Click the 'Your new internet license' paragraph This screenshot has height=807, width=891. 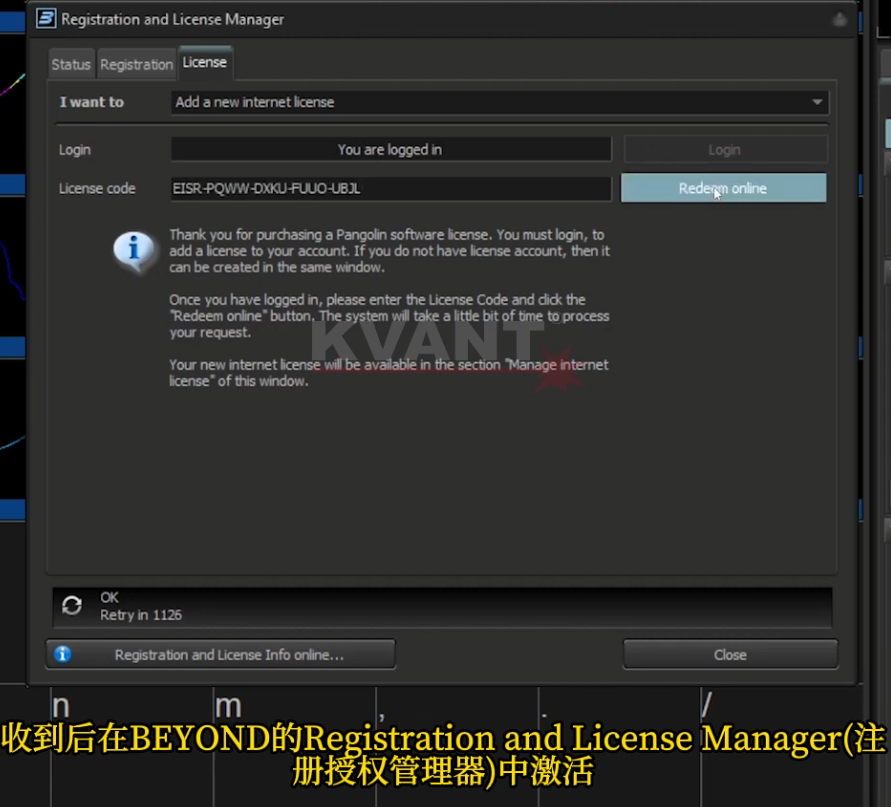389,373
